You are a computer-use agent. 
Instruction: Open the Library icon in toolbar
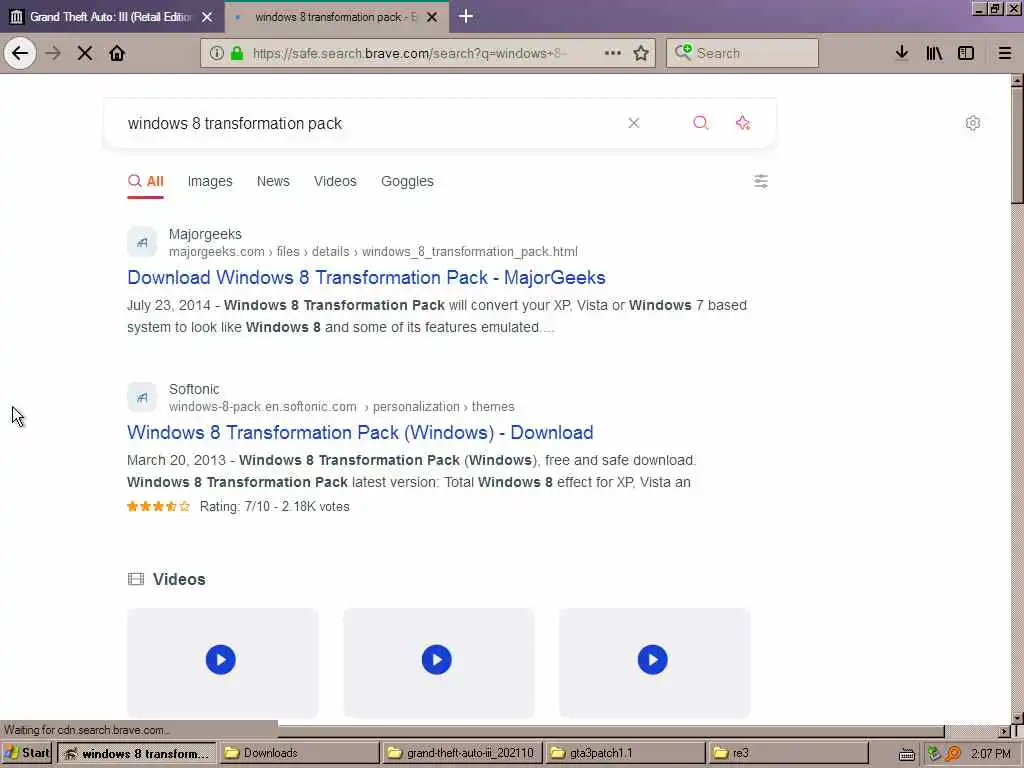(x=934, y=53)
